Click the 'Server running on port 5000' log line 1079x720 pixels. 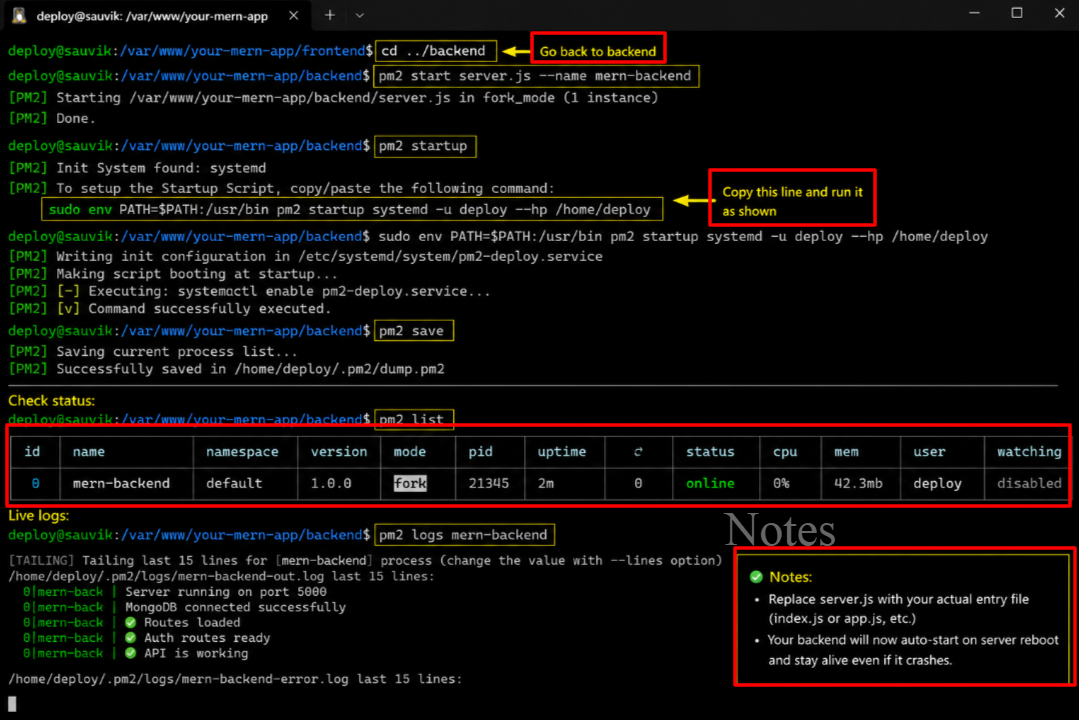(x=226, y=592)
